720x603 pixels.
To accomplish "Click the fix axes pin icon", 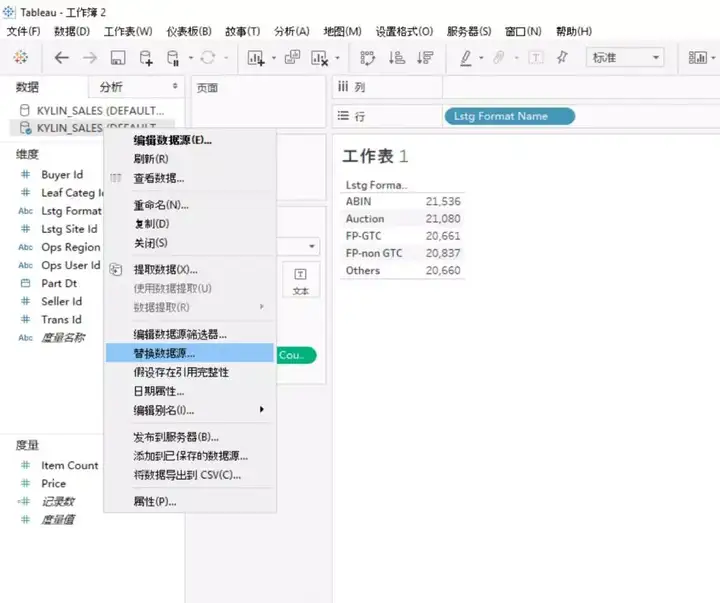I will [562, 57].
